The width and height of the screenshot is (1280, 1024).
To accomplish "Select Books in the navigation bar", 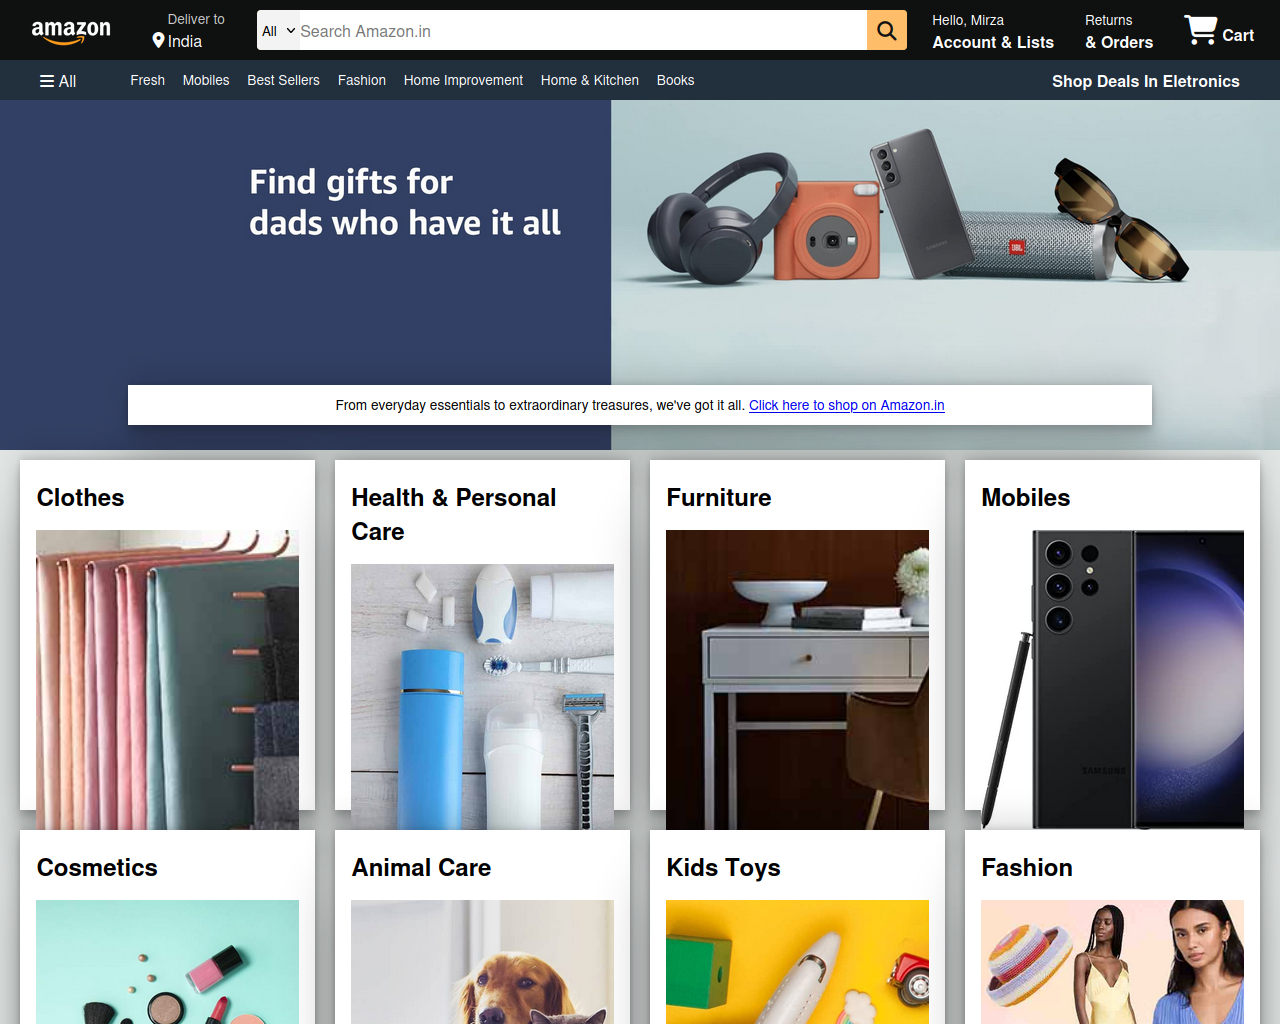I will (x=675, y=80).
